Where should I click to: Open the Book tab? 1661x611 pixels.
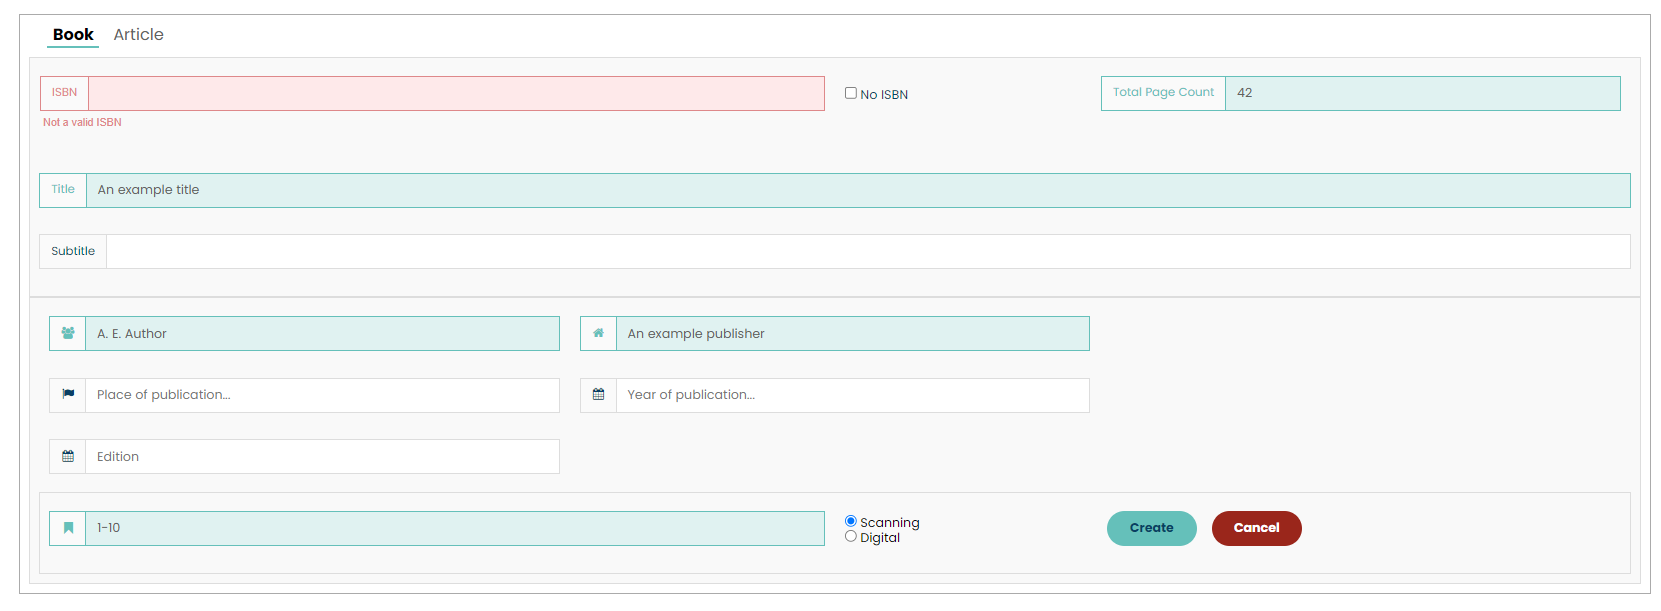point(73,35)
